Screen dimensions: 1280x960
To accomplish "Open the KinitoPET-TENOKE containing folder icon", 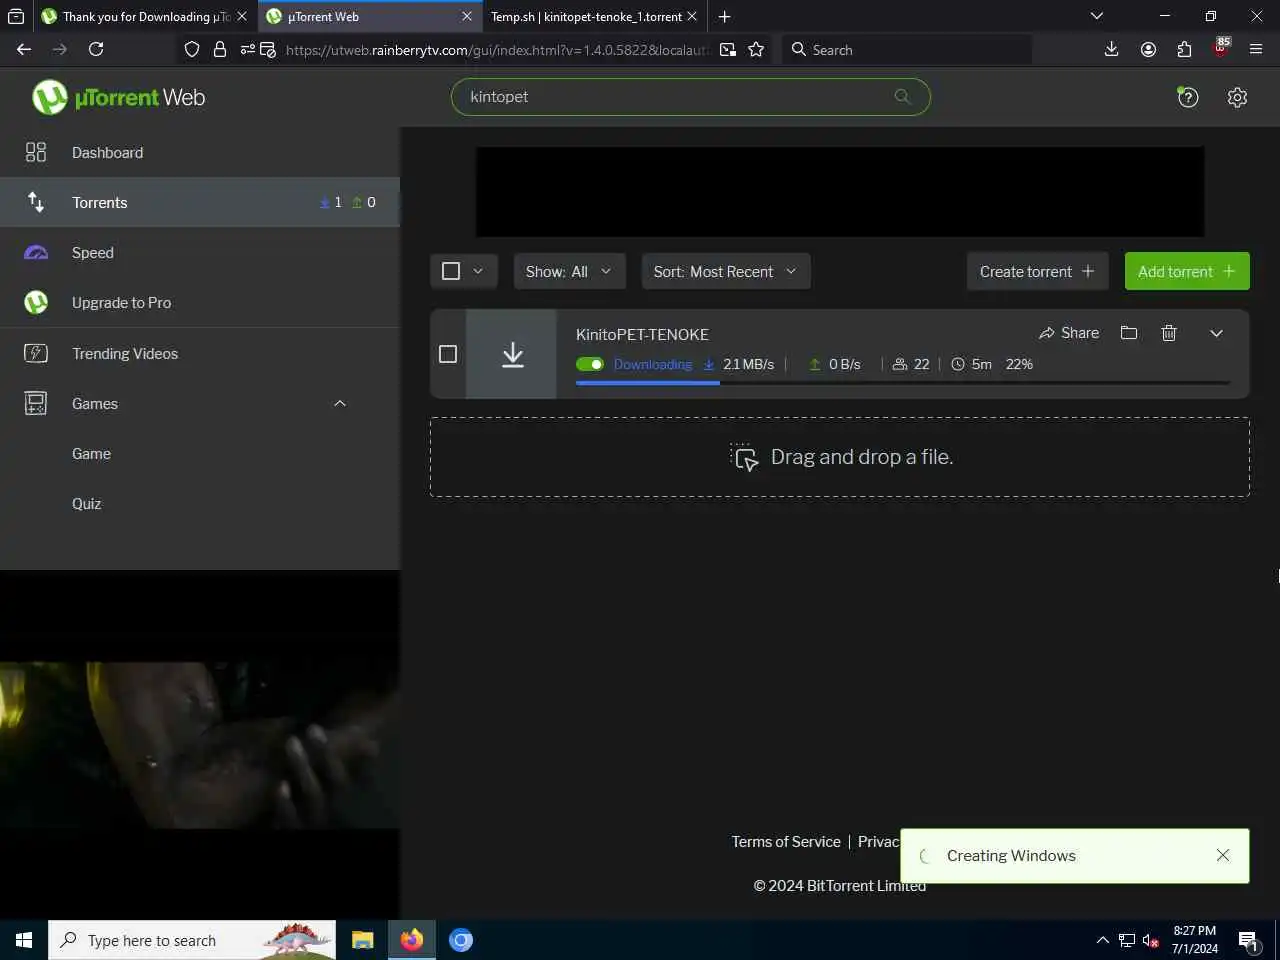I will [1129, 333].
